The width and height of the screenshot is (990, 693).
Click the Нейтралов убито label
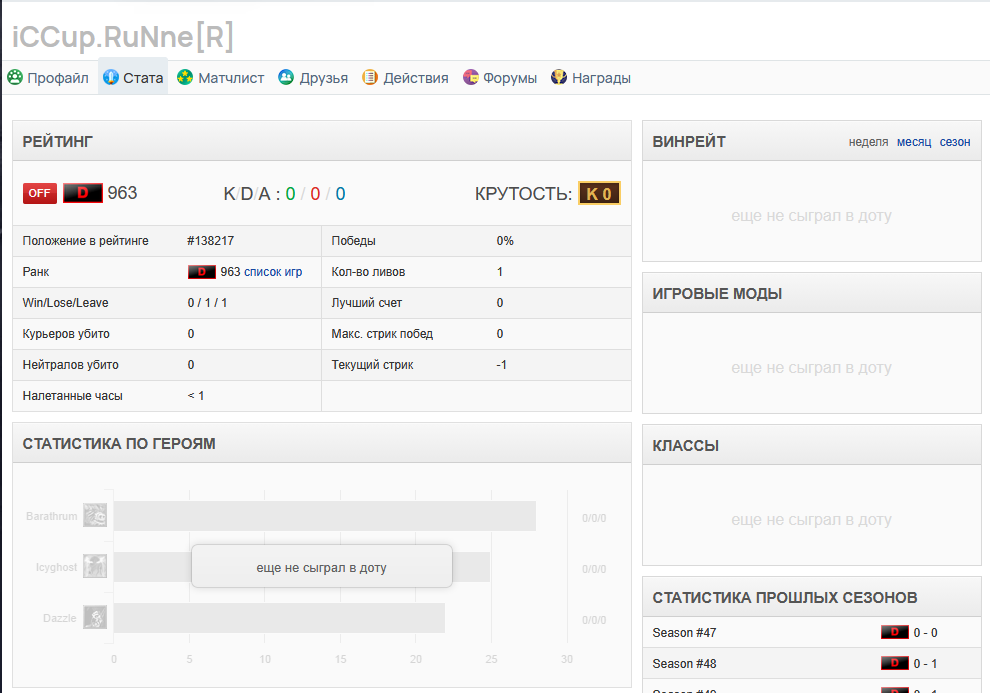point(71,365)
